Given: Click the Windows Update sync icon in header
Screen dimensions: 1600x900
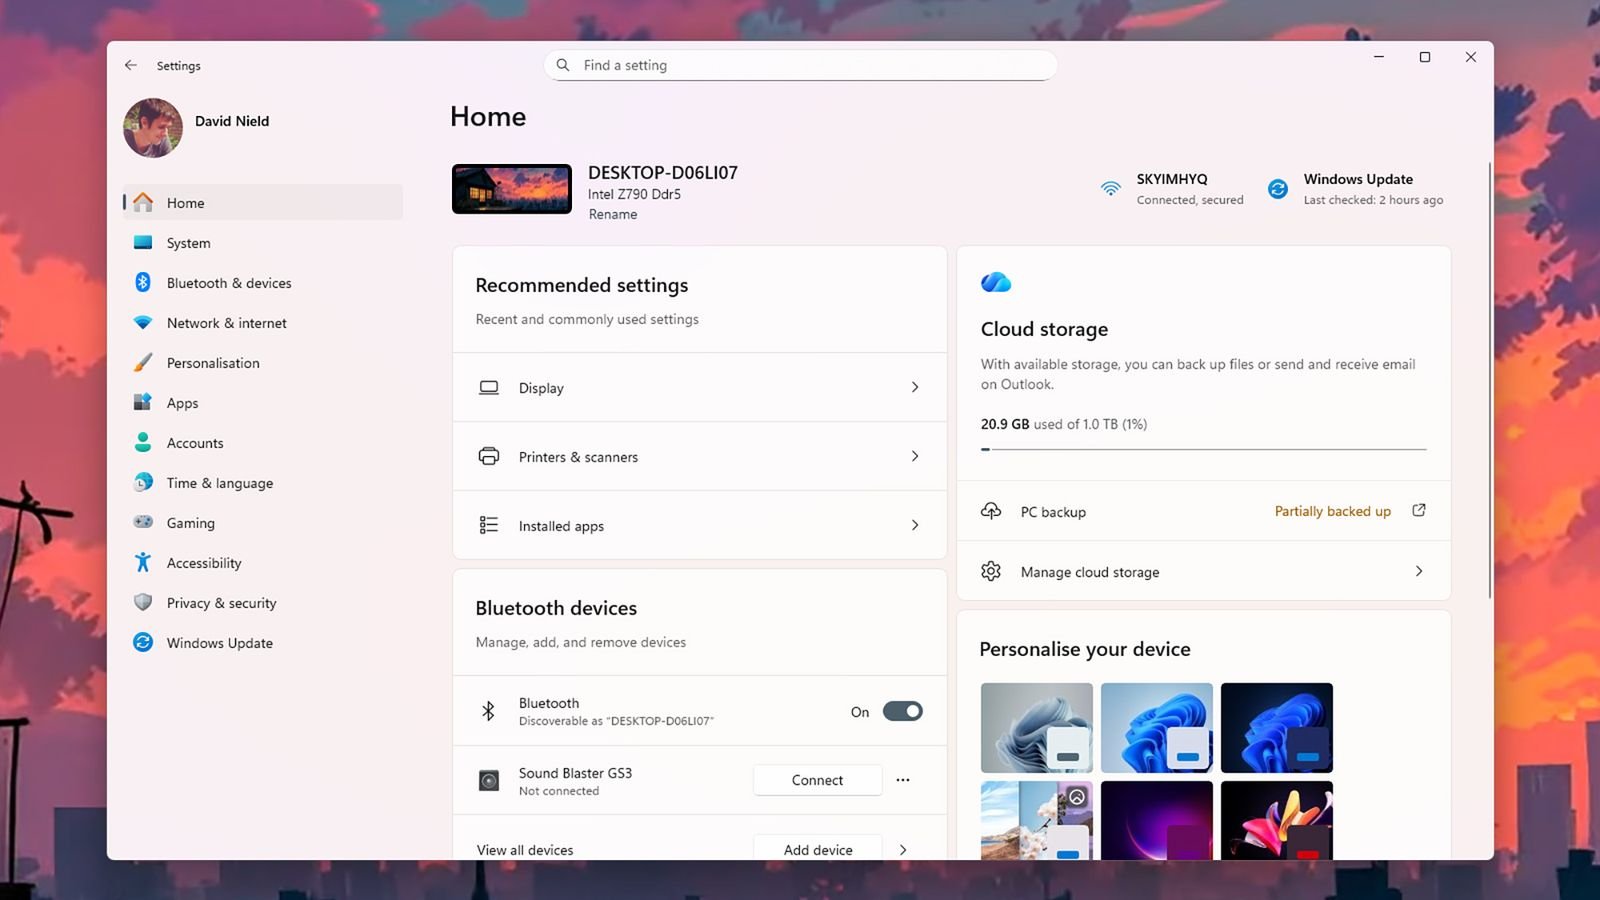Looking at the screenshot, I should click(1277, 188).
